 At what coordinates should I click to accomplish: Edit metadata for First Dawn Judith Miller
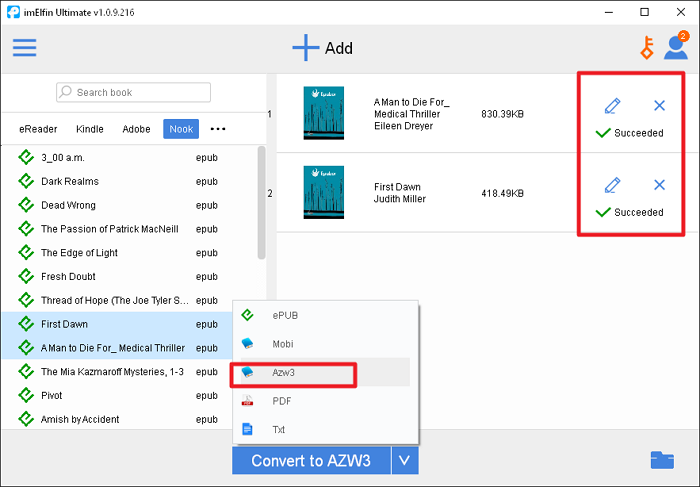point(612,185)
